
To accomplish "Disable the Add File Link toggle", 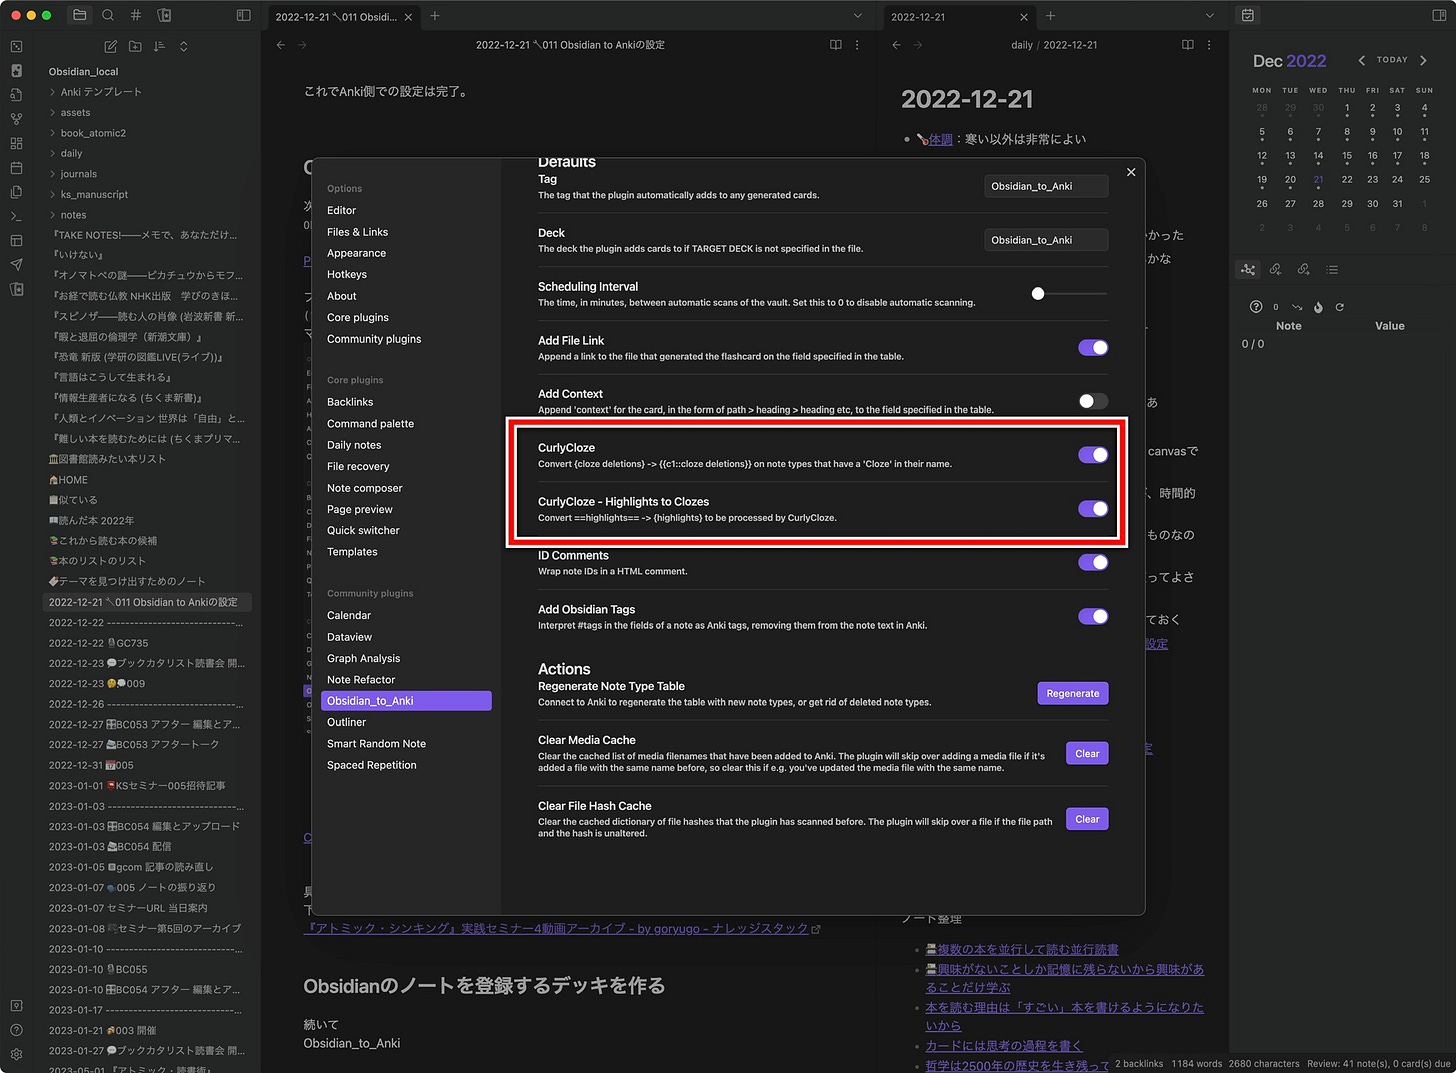I will (x=1093, y=347).
